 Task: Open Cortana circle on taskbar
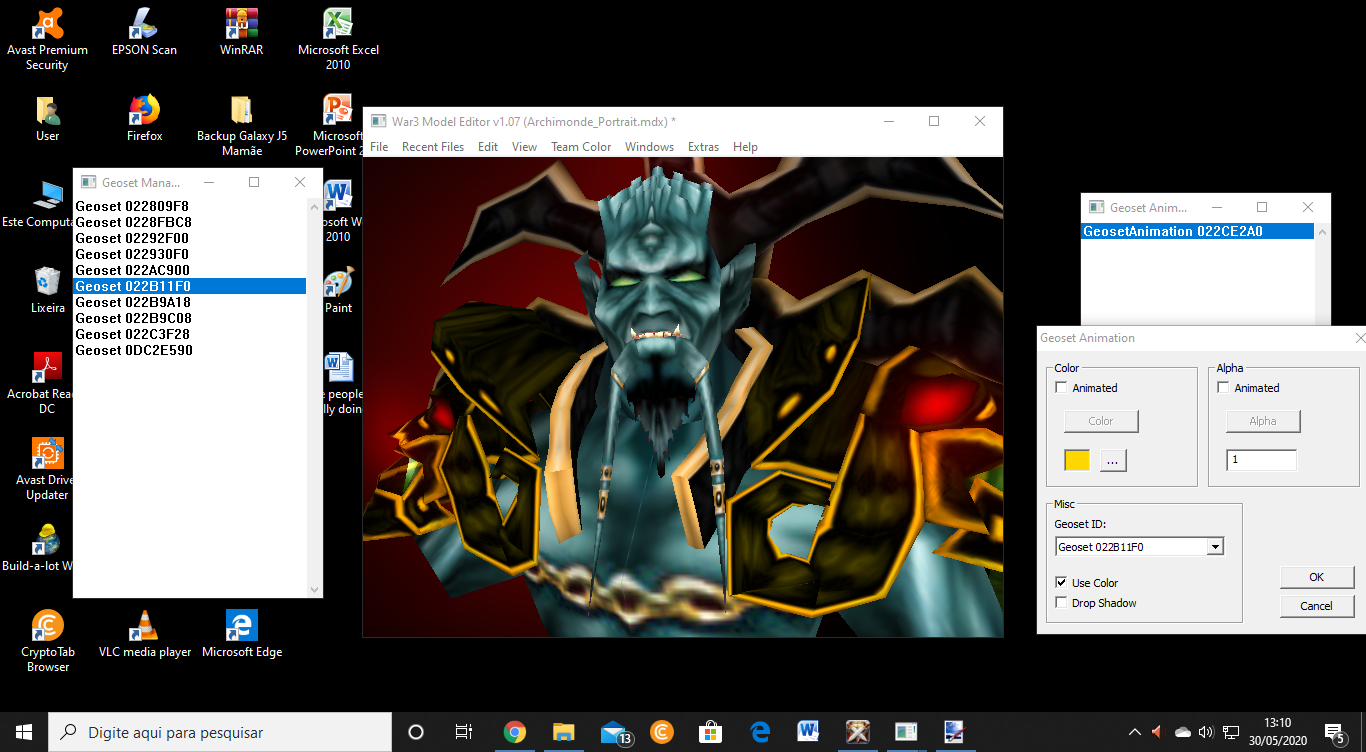click(416, 732)
